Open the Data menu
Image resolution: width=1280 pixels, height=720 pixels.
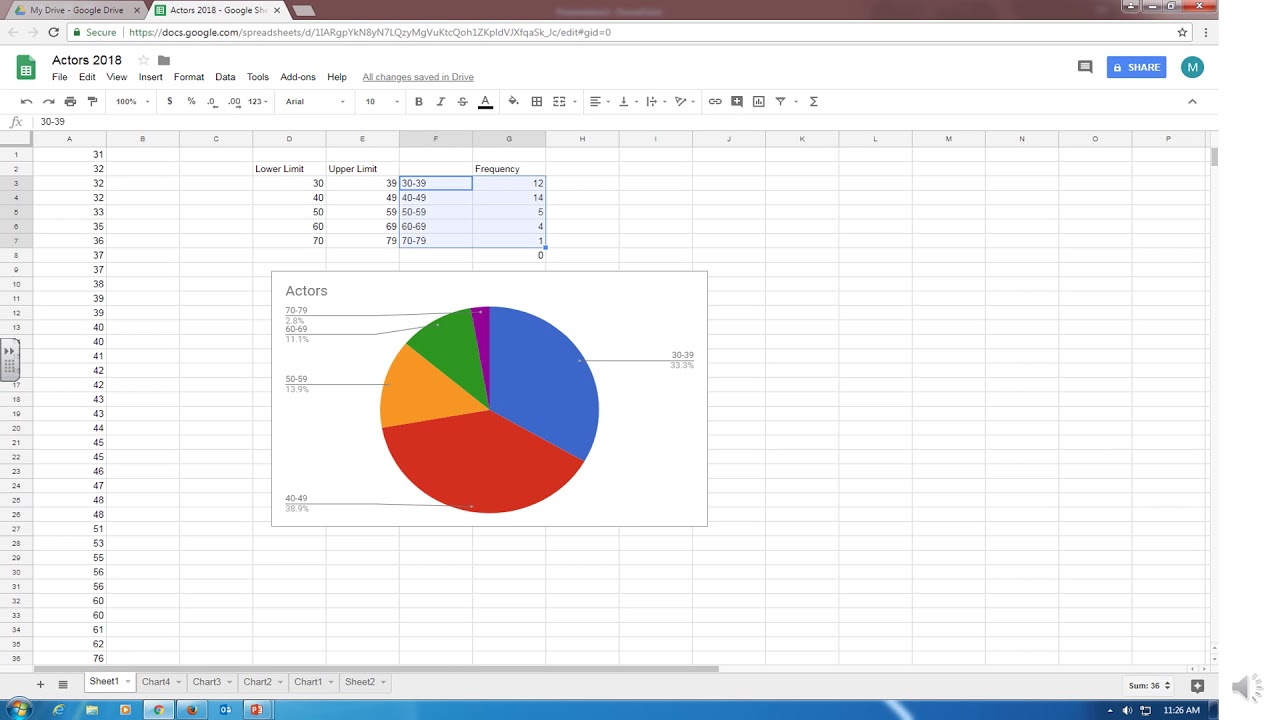click(225, 77)
